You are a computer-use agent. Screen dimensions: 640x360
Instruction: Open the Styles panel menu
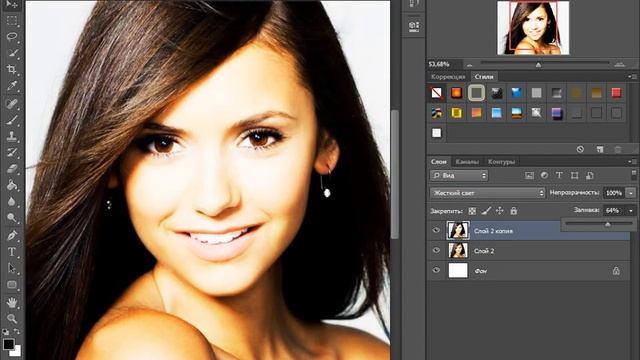tap(633, 76)
